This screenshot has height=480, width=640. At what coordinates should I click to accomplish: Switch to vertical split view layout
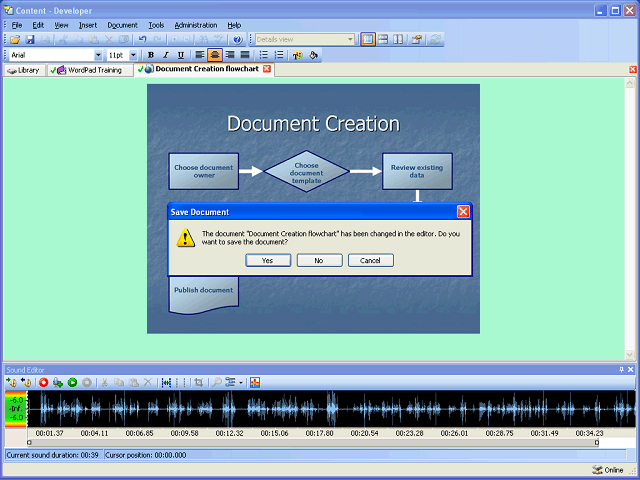398,40
